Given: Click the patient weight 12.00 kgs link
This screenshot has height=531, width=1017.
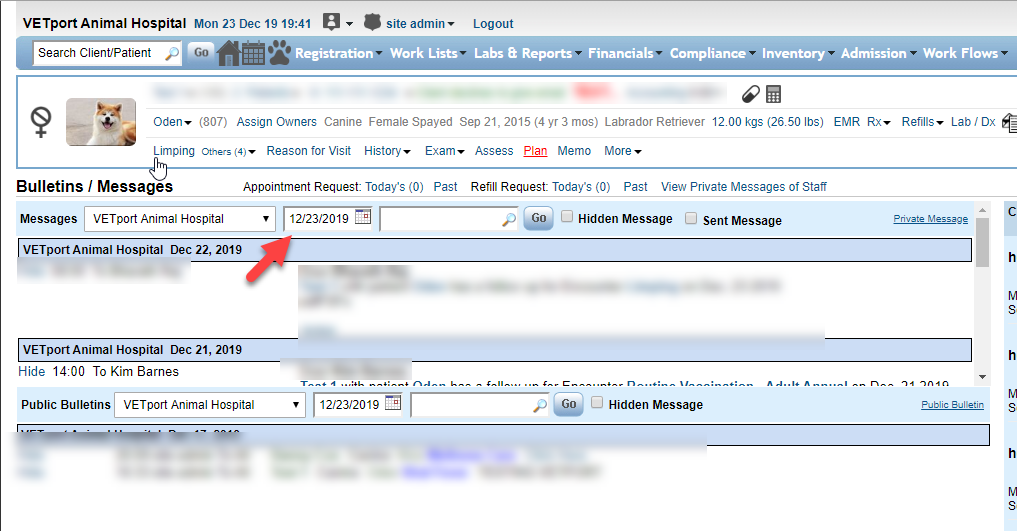Looking at the screenshot, I should coord(767,122).
